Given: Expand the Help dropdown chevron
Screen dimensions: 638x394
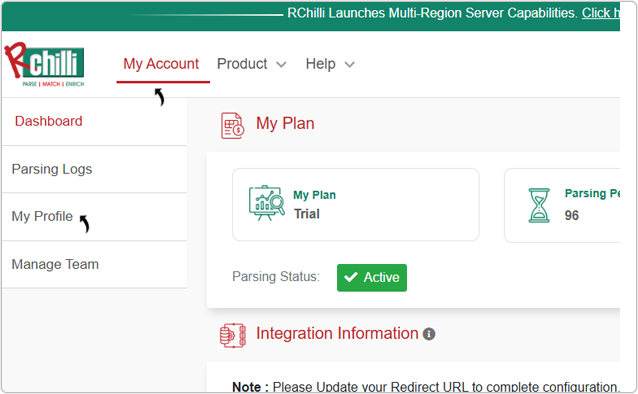Looking at the screenshot, I should [x=350, y=64].
